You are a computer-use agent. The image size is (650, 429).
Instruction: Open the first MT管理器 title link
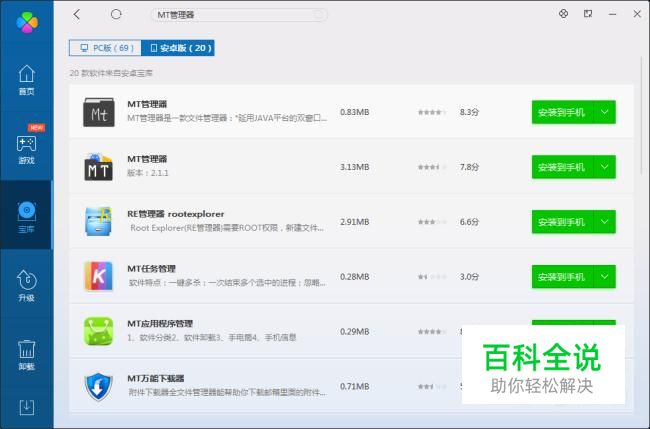click(x=147, y=104)
